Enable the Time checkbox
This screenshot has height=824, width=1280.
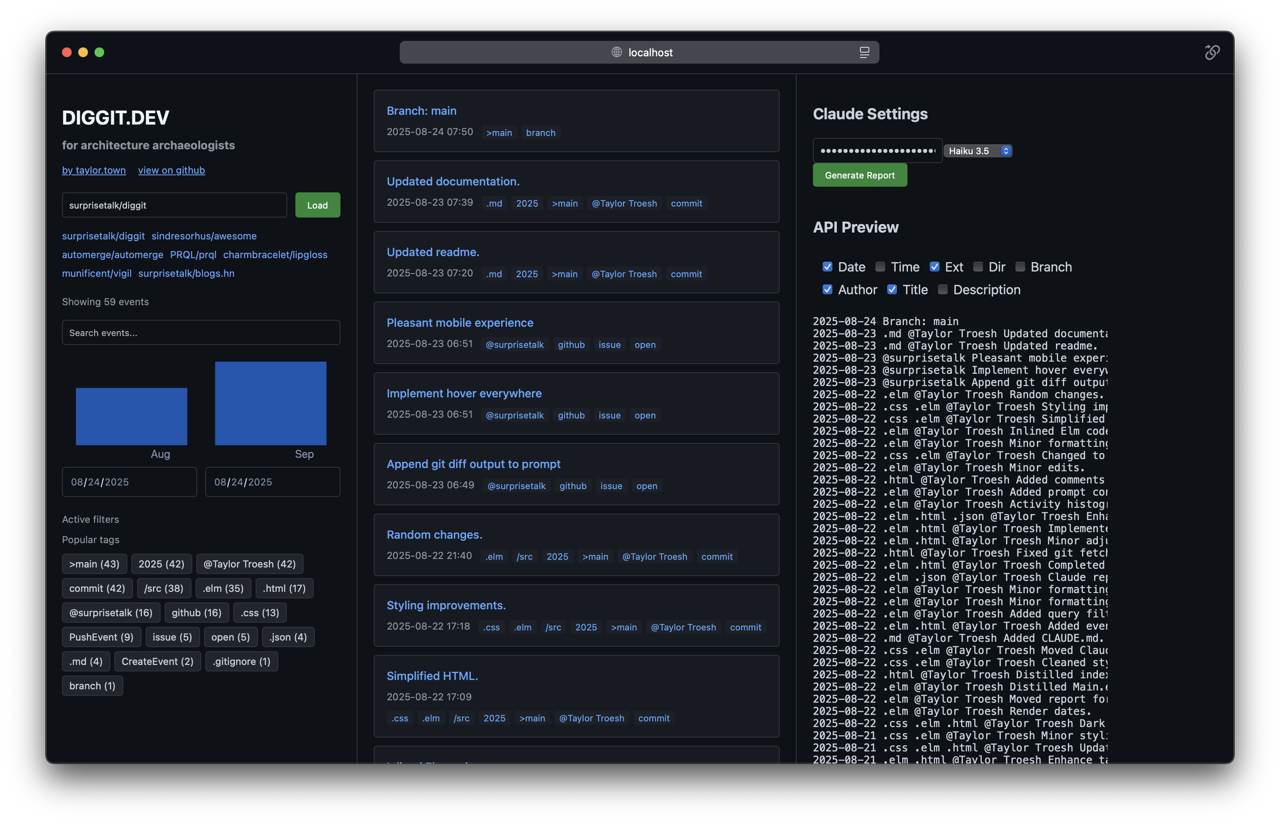880,267
